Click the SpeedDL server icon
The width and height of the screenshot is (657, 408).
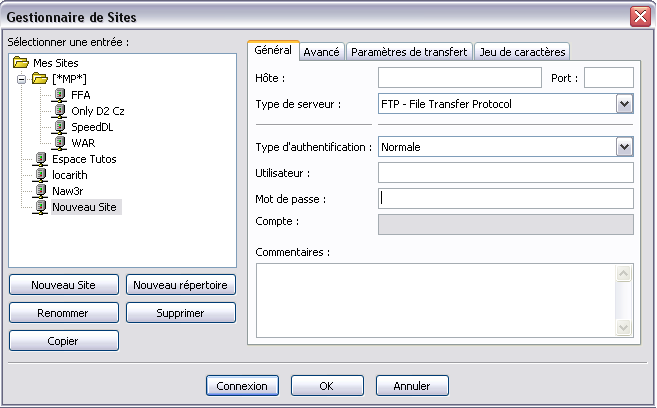click(x=59, y=127)
